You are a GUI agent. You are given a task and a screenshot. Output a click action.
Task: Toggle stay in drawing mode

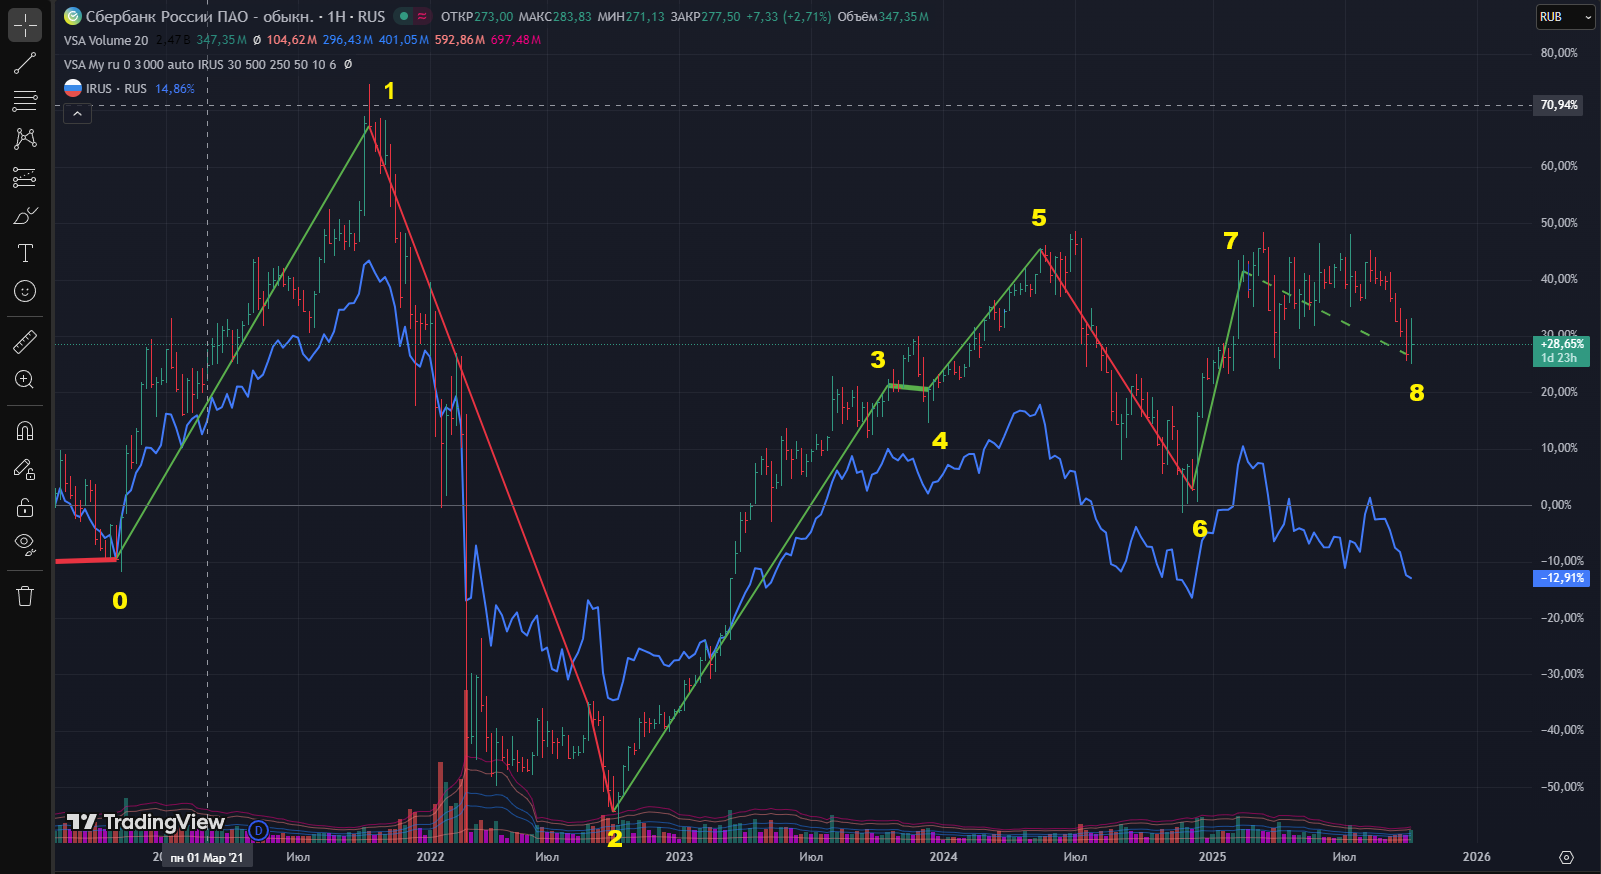25,469
